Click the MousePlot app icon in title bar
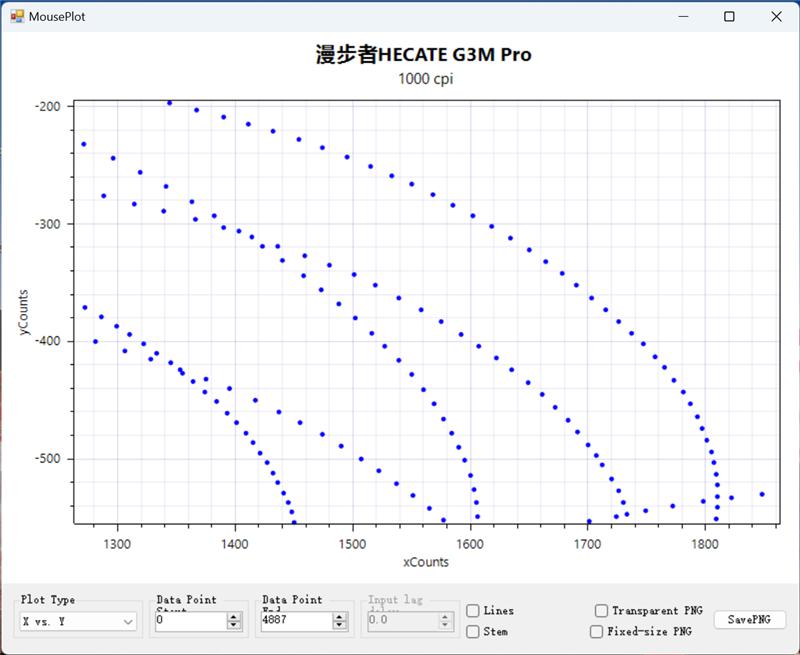This screenshot has width=800, height=655. (x=16, y=16)
